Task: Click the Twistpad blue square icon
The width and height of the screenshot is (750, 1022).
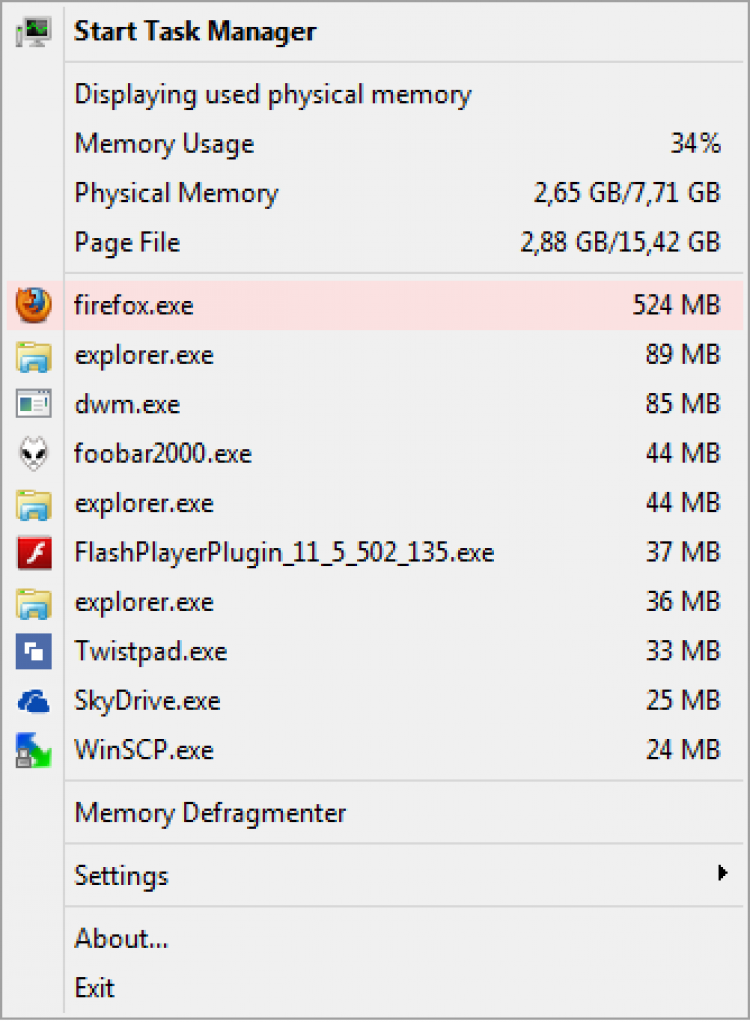Action: pyautogui.click(x=33, y=652)
